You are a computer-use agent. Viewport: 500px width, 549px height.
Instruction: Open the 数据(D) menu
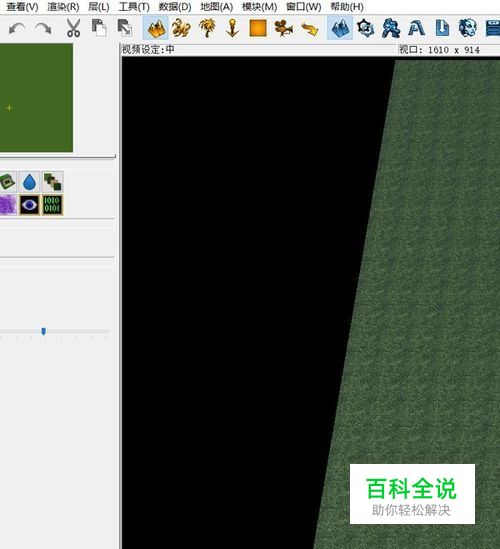click(x=175, y=7)
